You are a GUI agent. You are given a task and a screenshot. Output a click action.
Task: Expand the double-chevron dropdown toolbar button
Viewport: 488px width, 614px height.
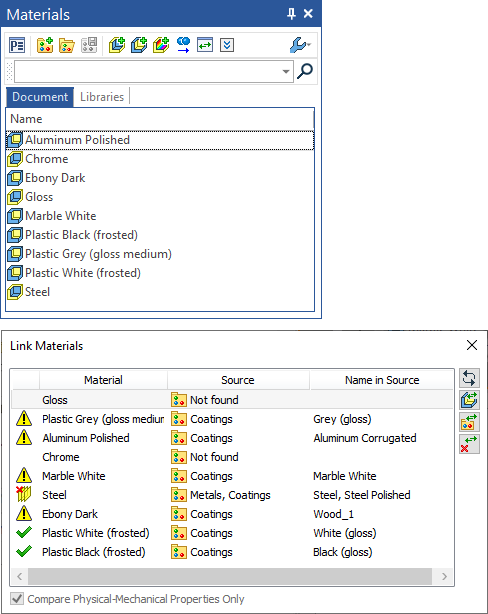[x=227, y=45]
